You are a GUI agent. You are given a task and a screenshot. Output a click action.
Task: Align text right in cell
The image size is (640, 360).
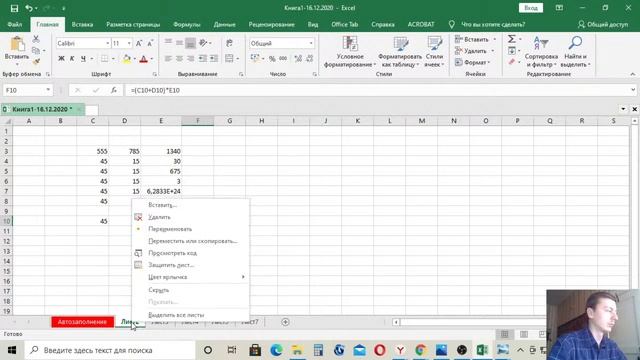click(190, 59)
